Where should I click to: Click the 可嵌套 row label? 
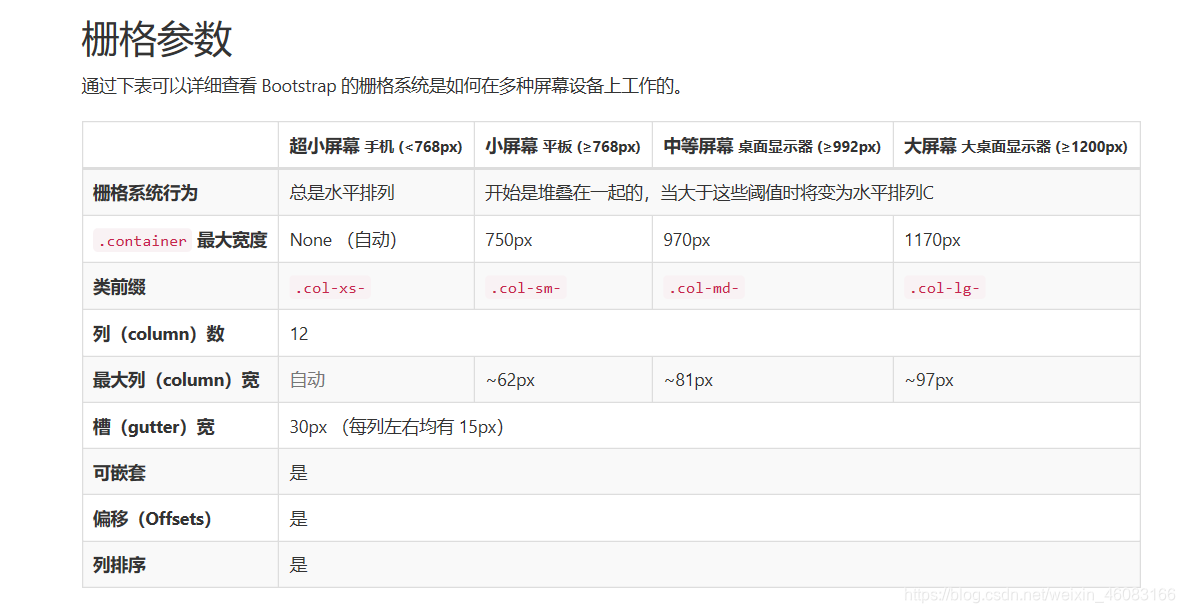(x=119, y=473)
